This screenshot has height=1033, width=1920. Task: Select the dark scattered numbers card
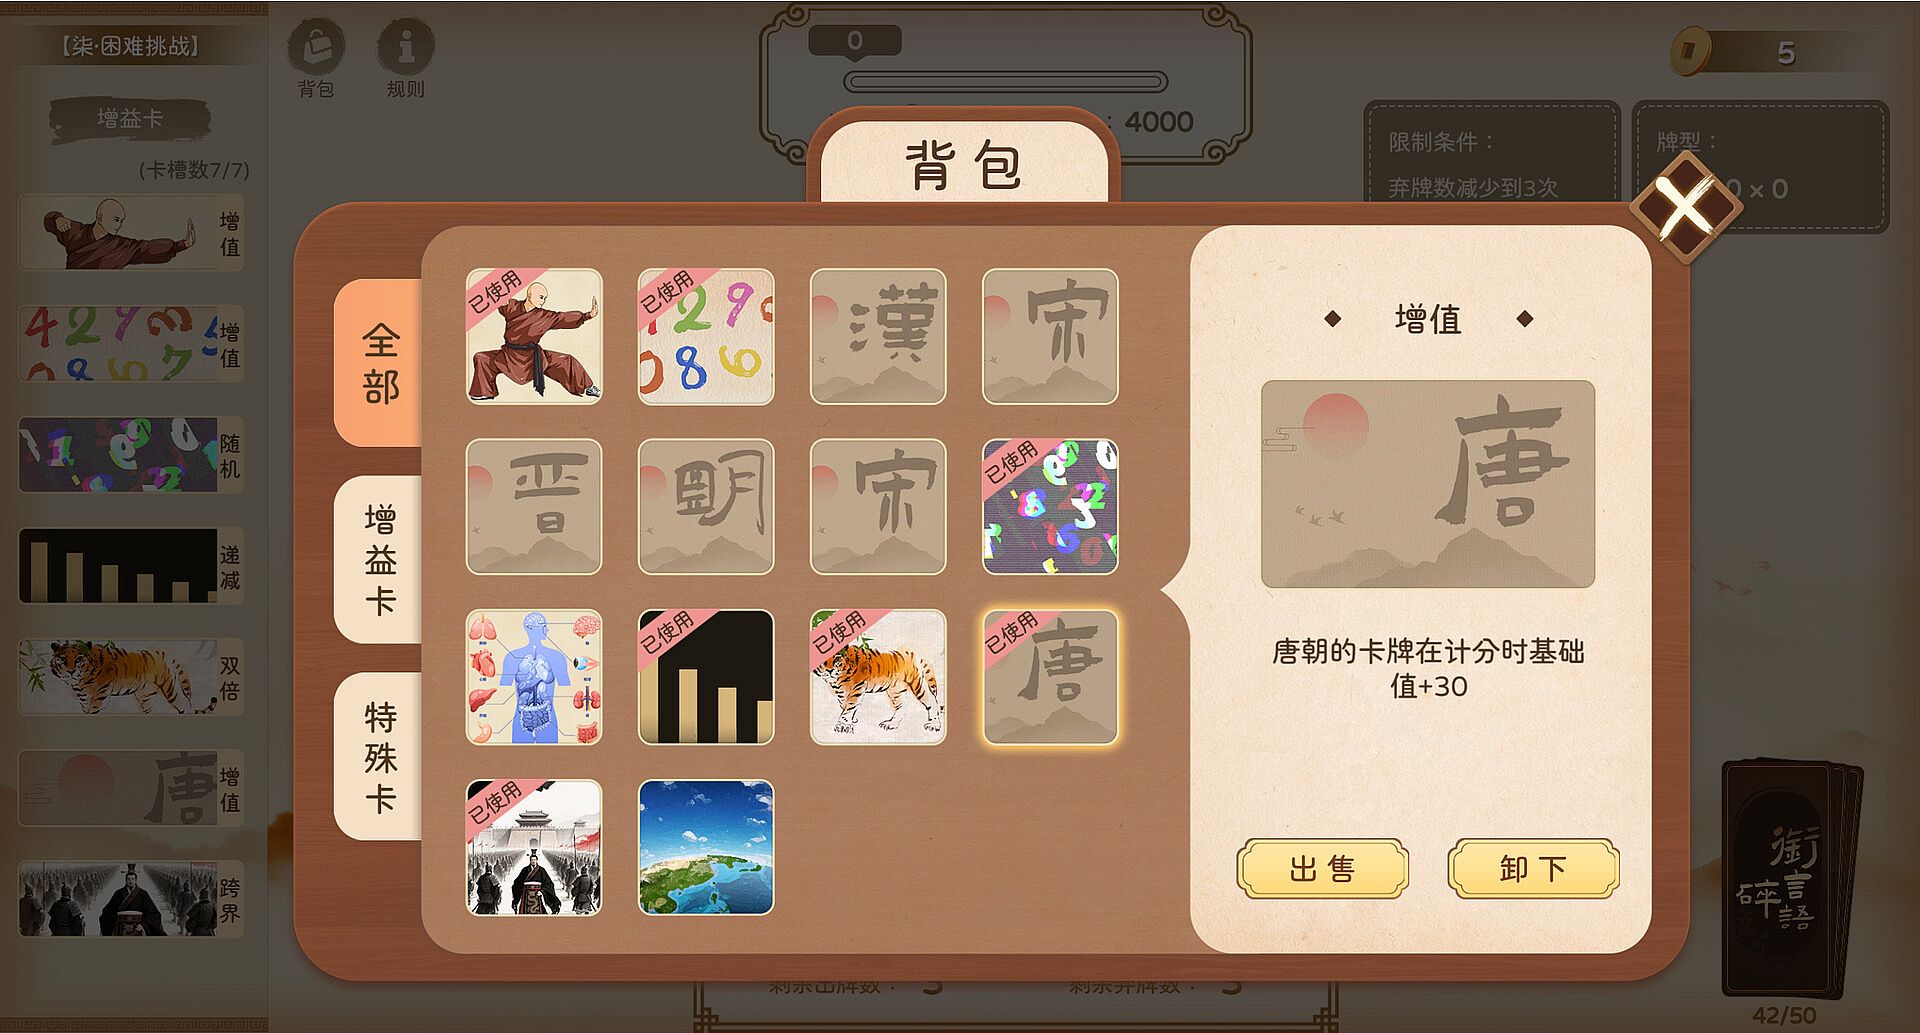point(1050,507)
